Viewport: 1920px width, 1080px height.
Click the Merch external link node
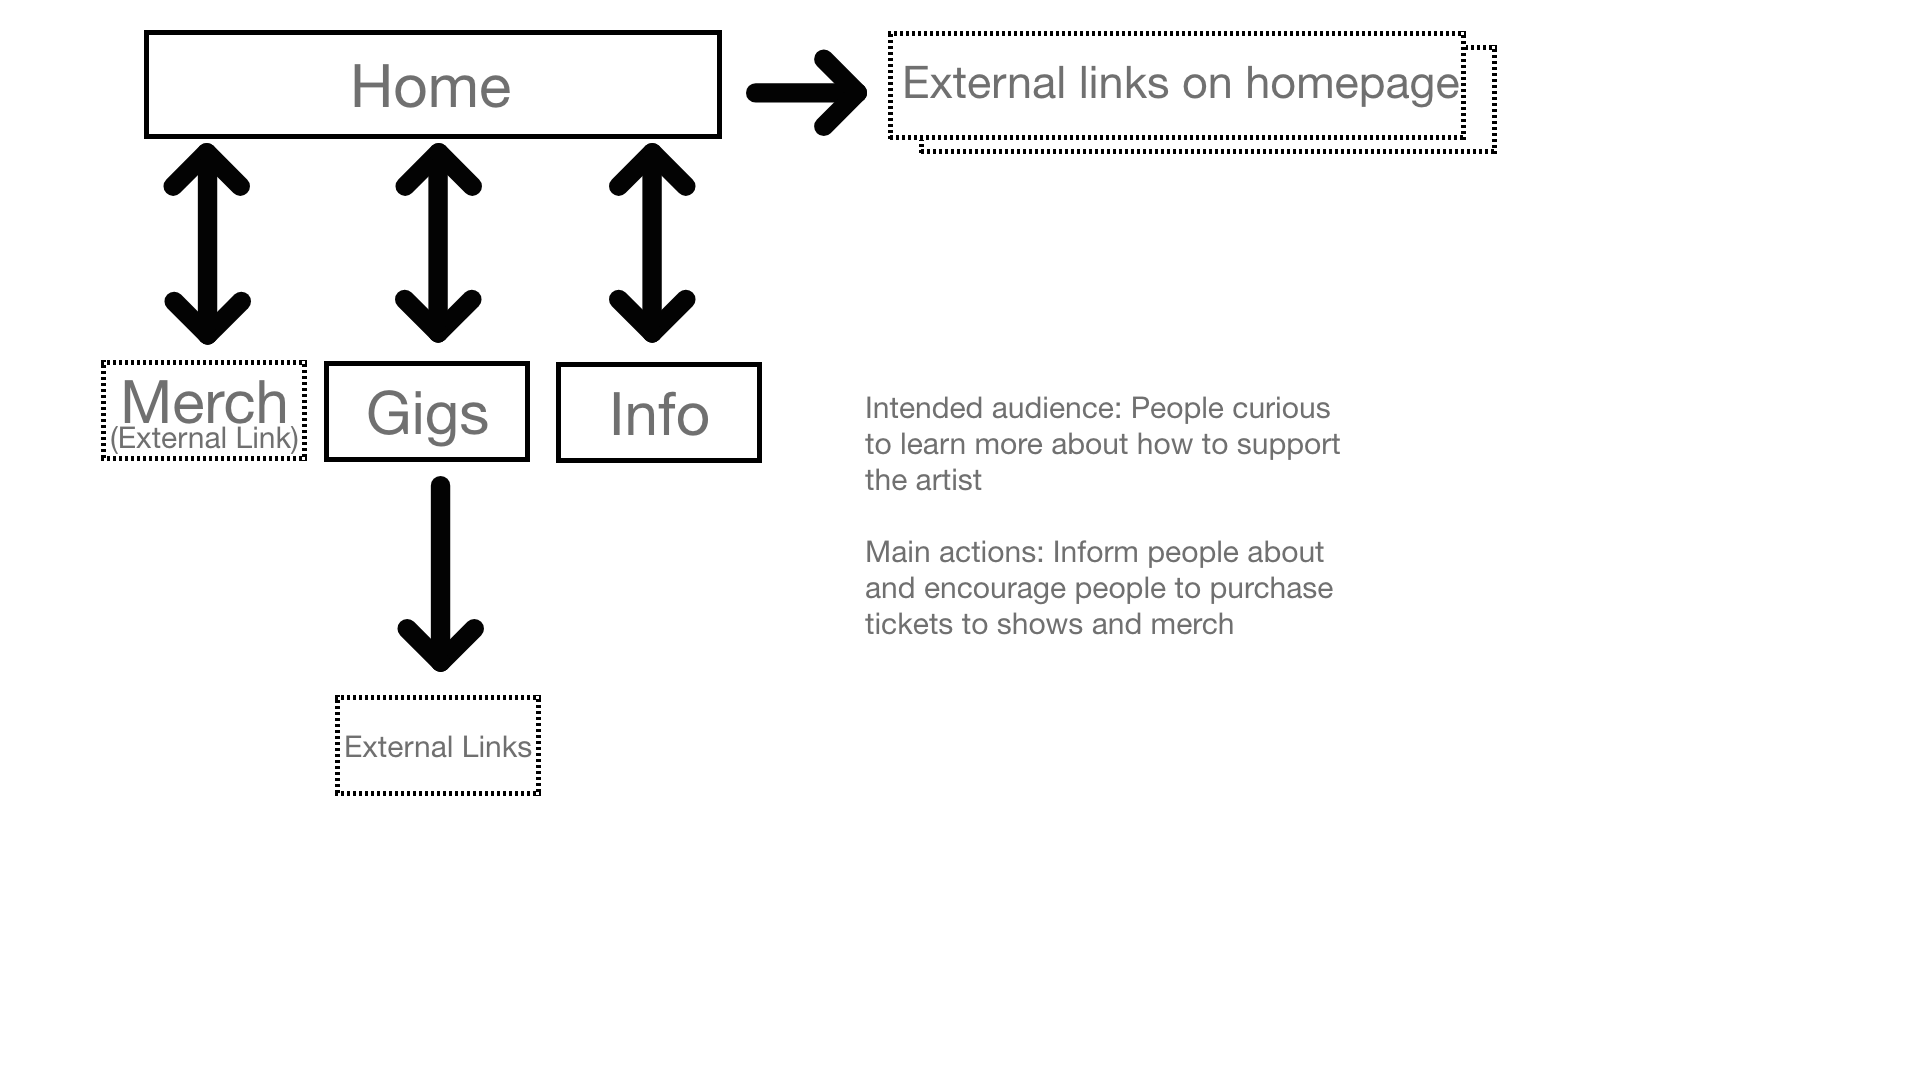(202, 409)
